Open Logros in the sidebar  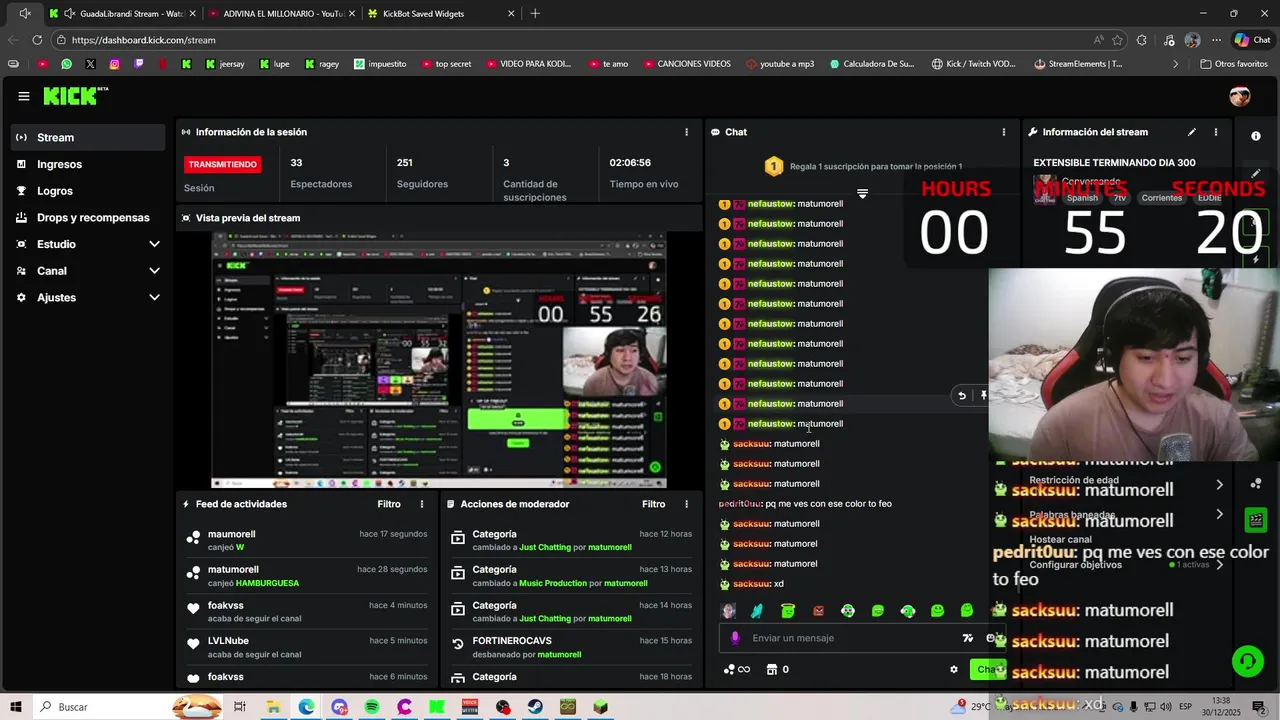pos(88,191)
